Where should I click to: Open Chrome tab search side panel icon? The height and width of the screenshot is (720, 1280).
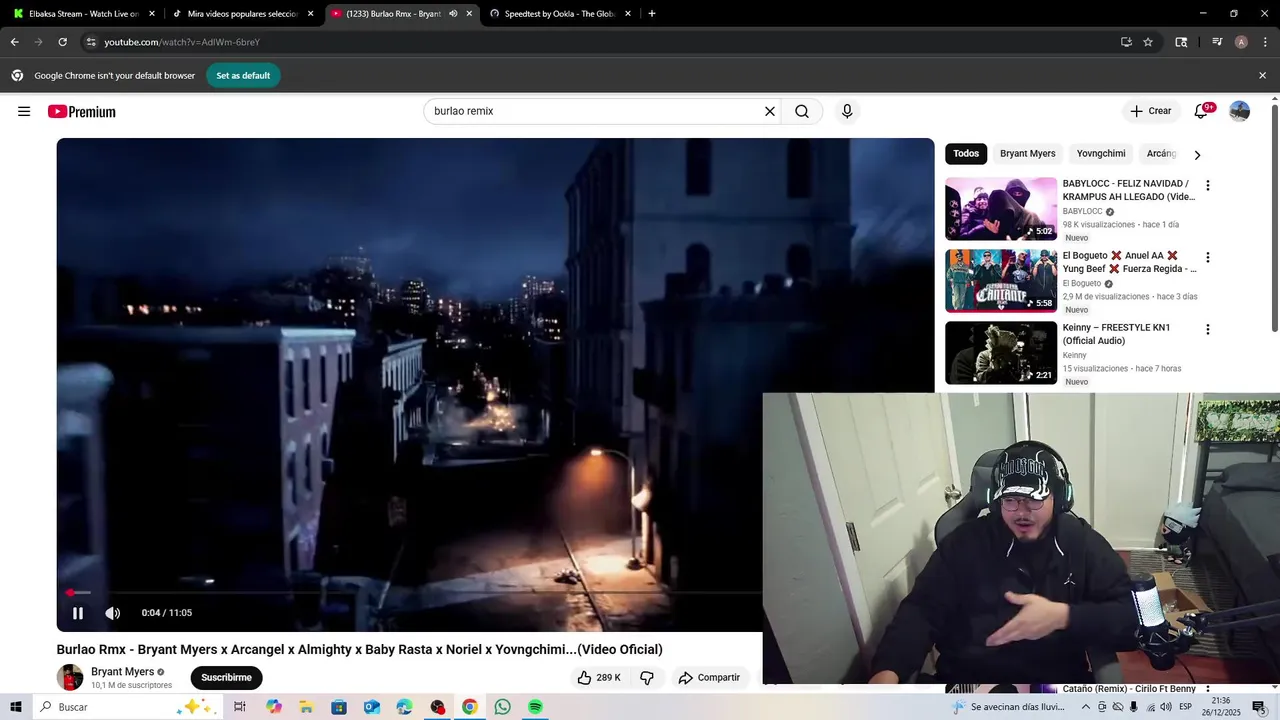[1181, 42]
